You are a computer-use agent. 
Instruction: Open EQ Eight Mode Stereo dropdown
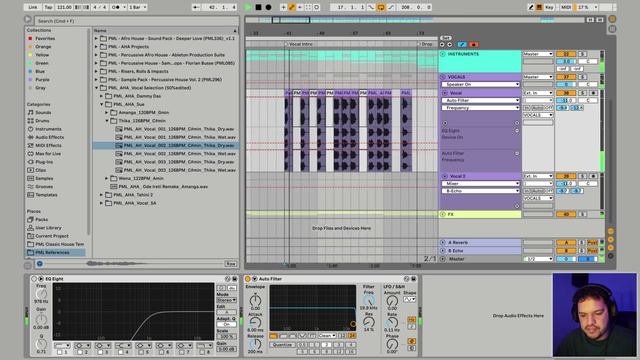(x=227, y=300)
